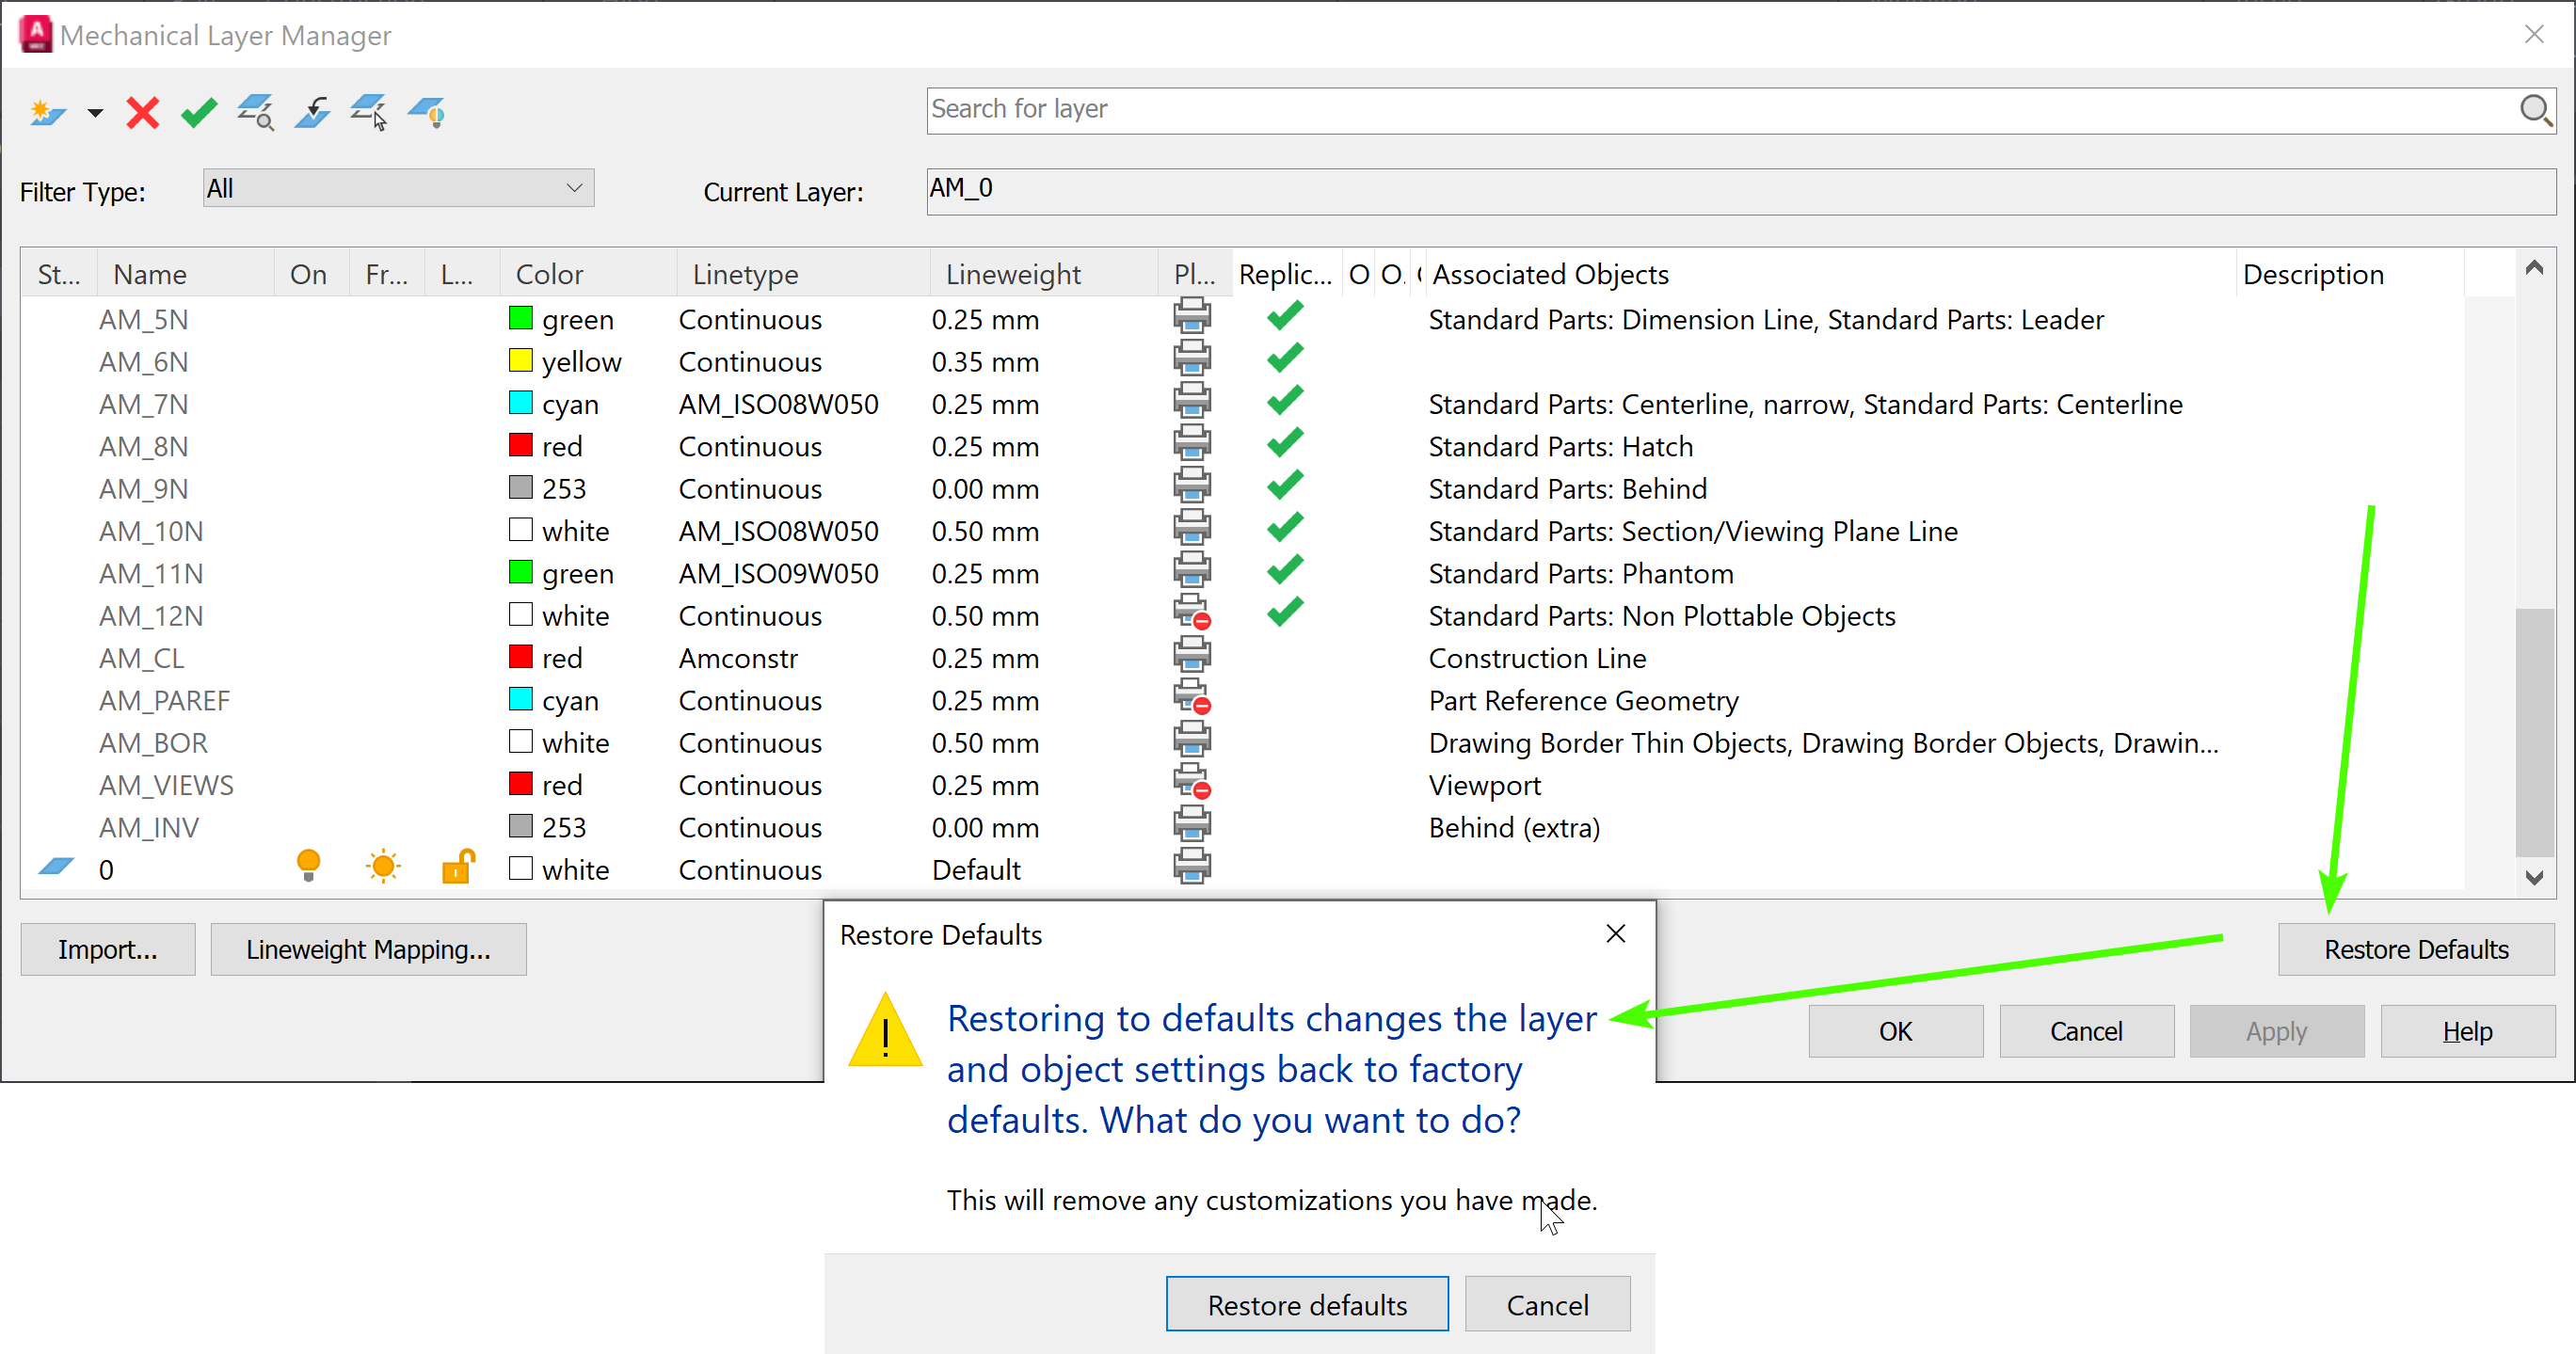The image size is (2576, 1354).
Task: Toggle the plot printer icon for AM_PAREF
Action: [x=1192, y=698]
